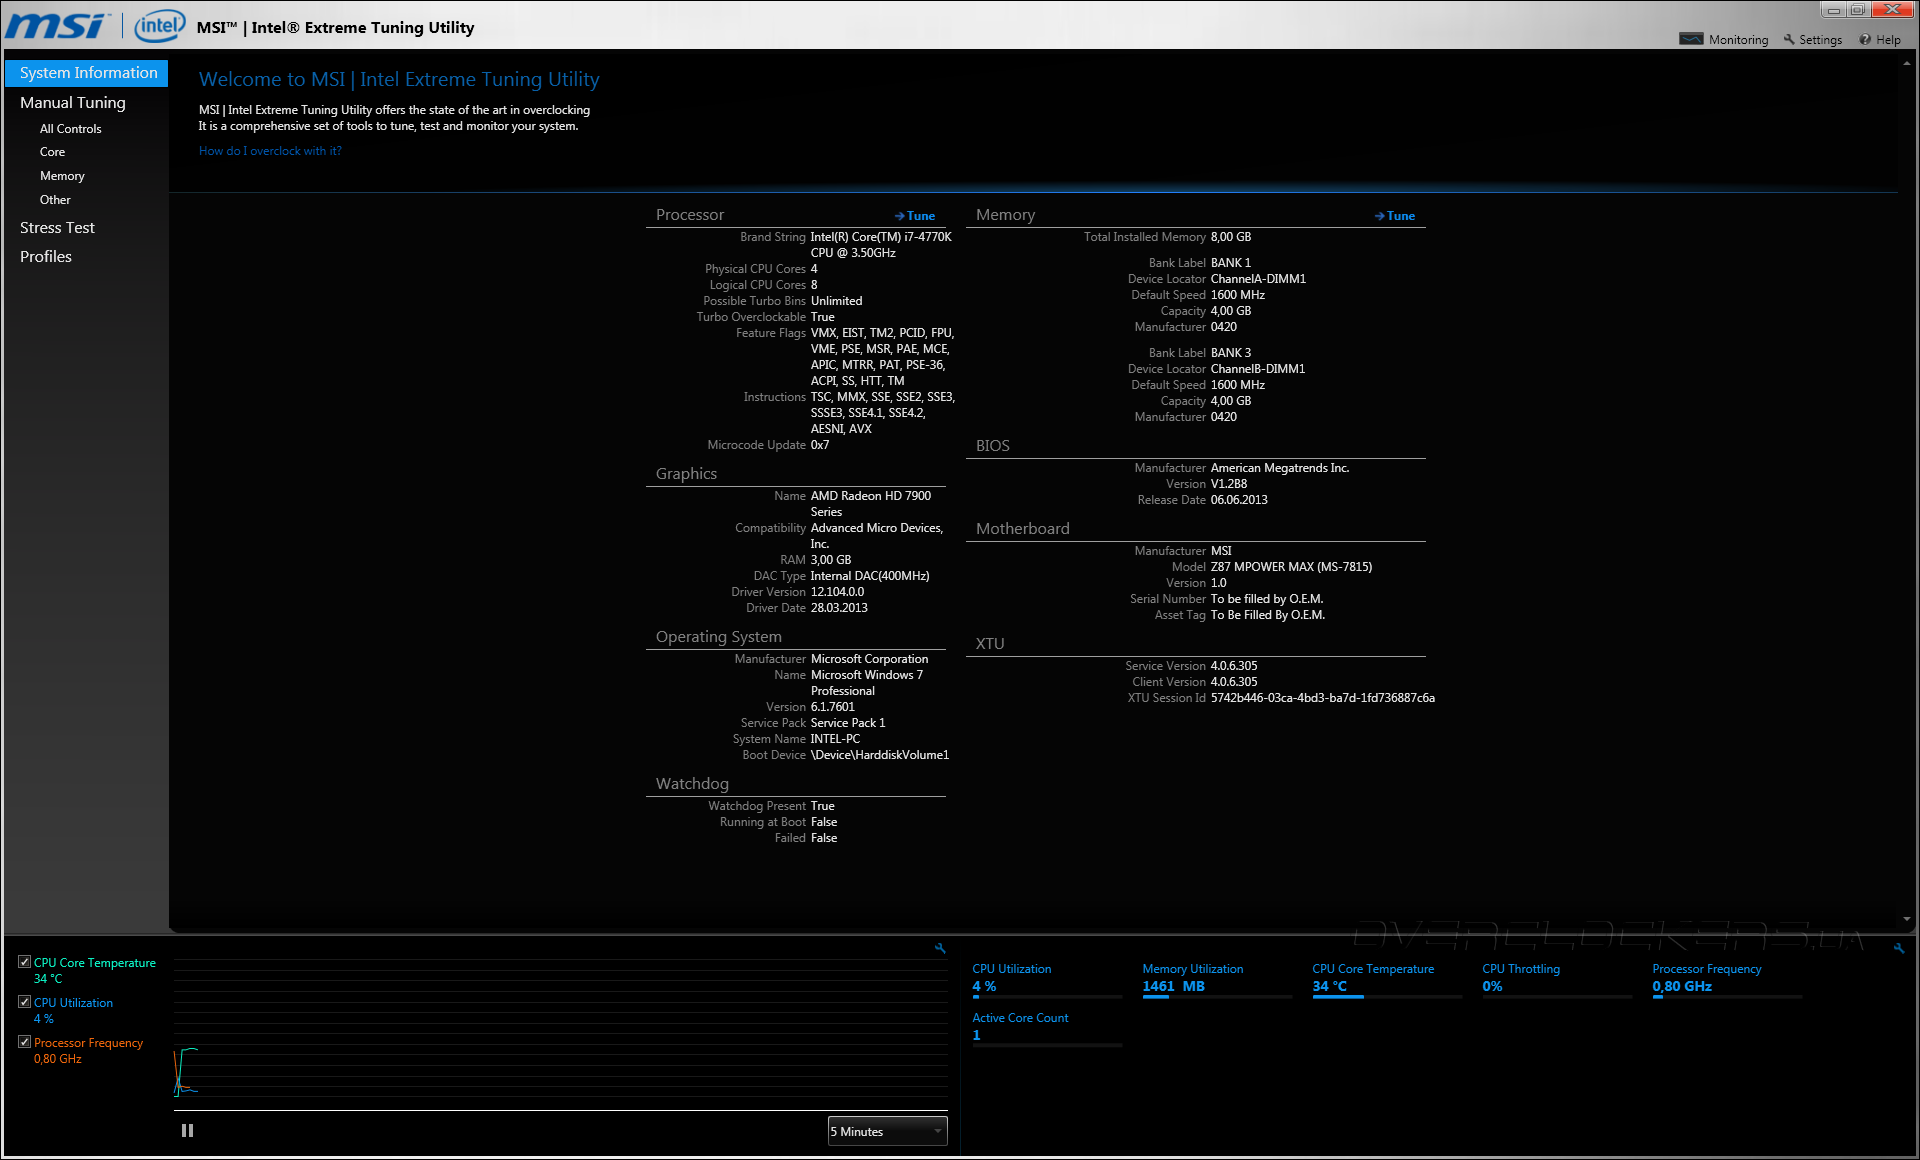Image resolution: width=1920 pixels, height=1160 pixels.
Task: Click 'How do I overclock with it?' link
Action: pyautogui.click(x=270, y=151)
